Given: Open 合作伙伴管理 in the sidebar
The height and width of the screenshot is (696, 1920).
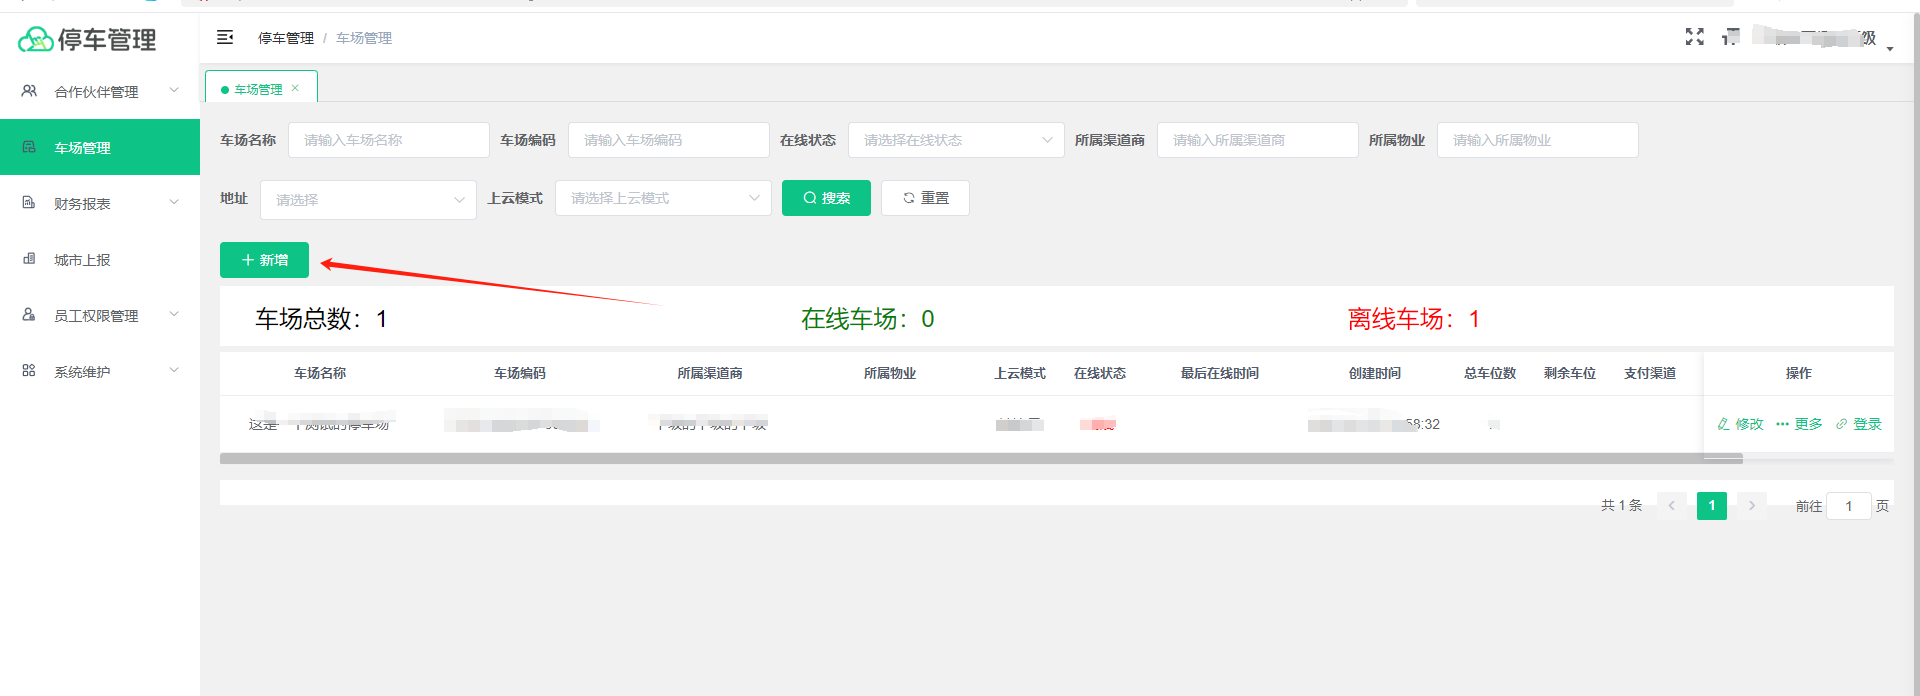Looking at the screenshot, I should pos(100,91).
